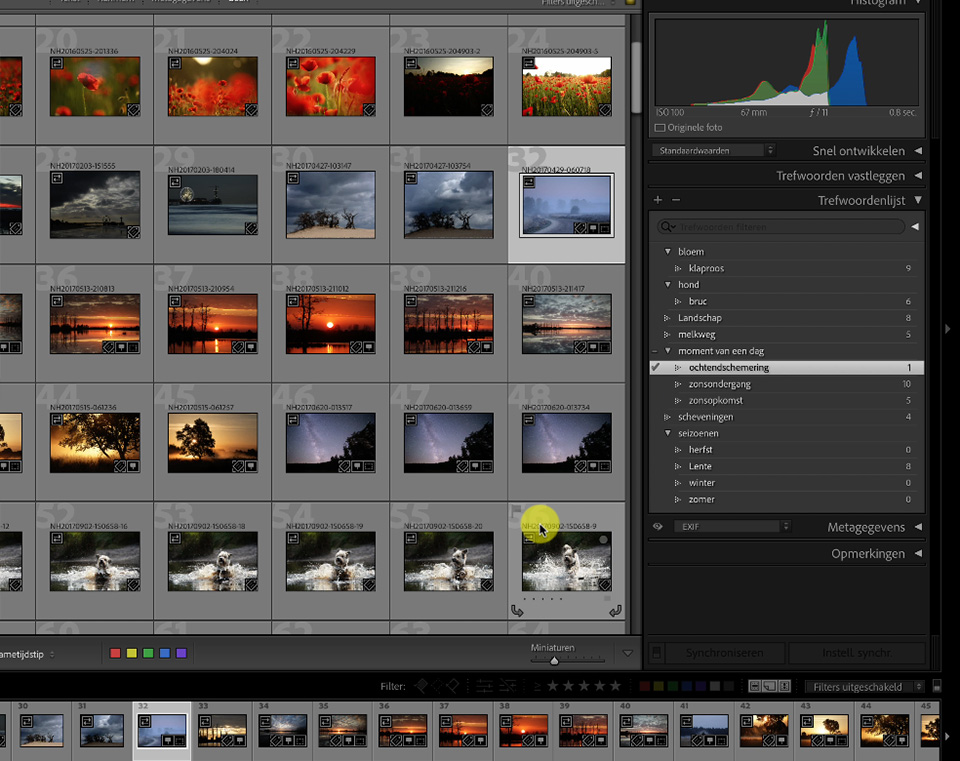Screen dimensions: 960x761
Task: Collapse the keyword filter options arrow
Action: click(x=915, y=227)
